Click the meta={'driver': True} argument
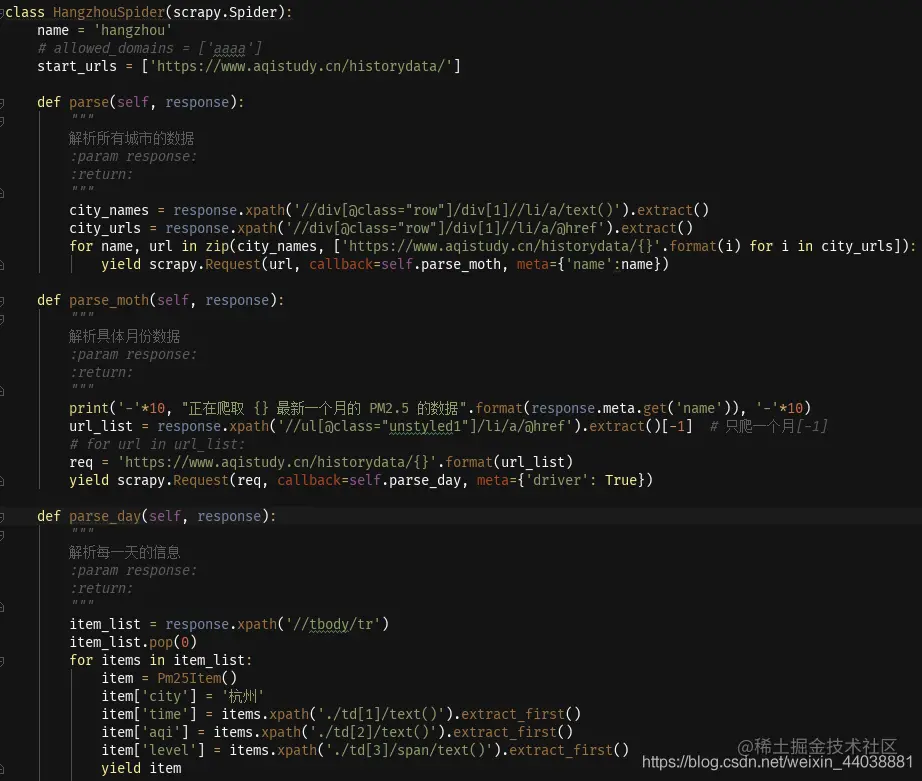Image resolution: width=922 pixels, height=781 pixels. point(561,480)
